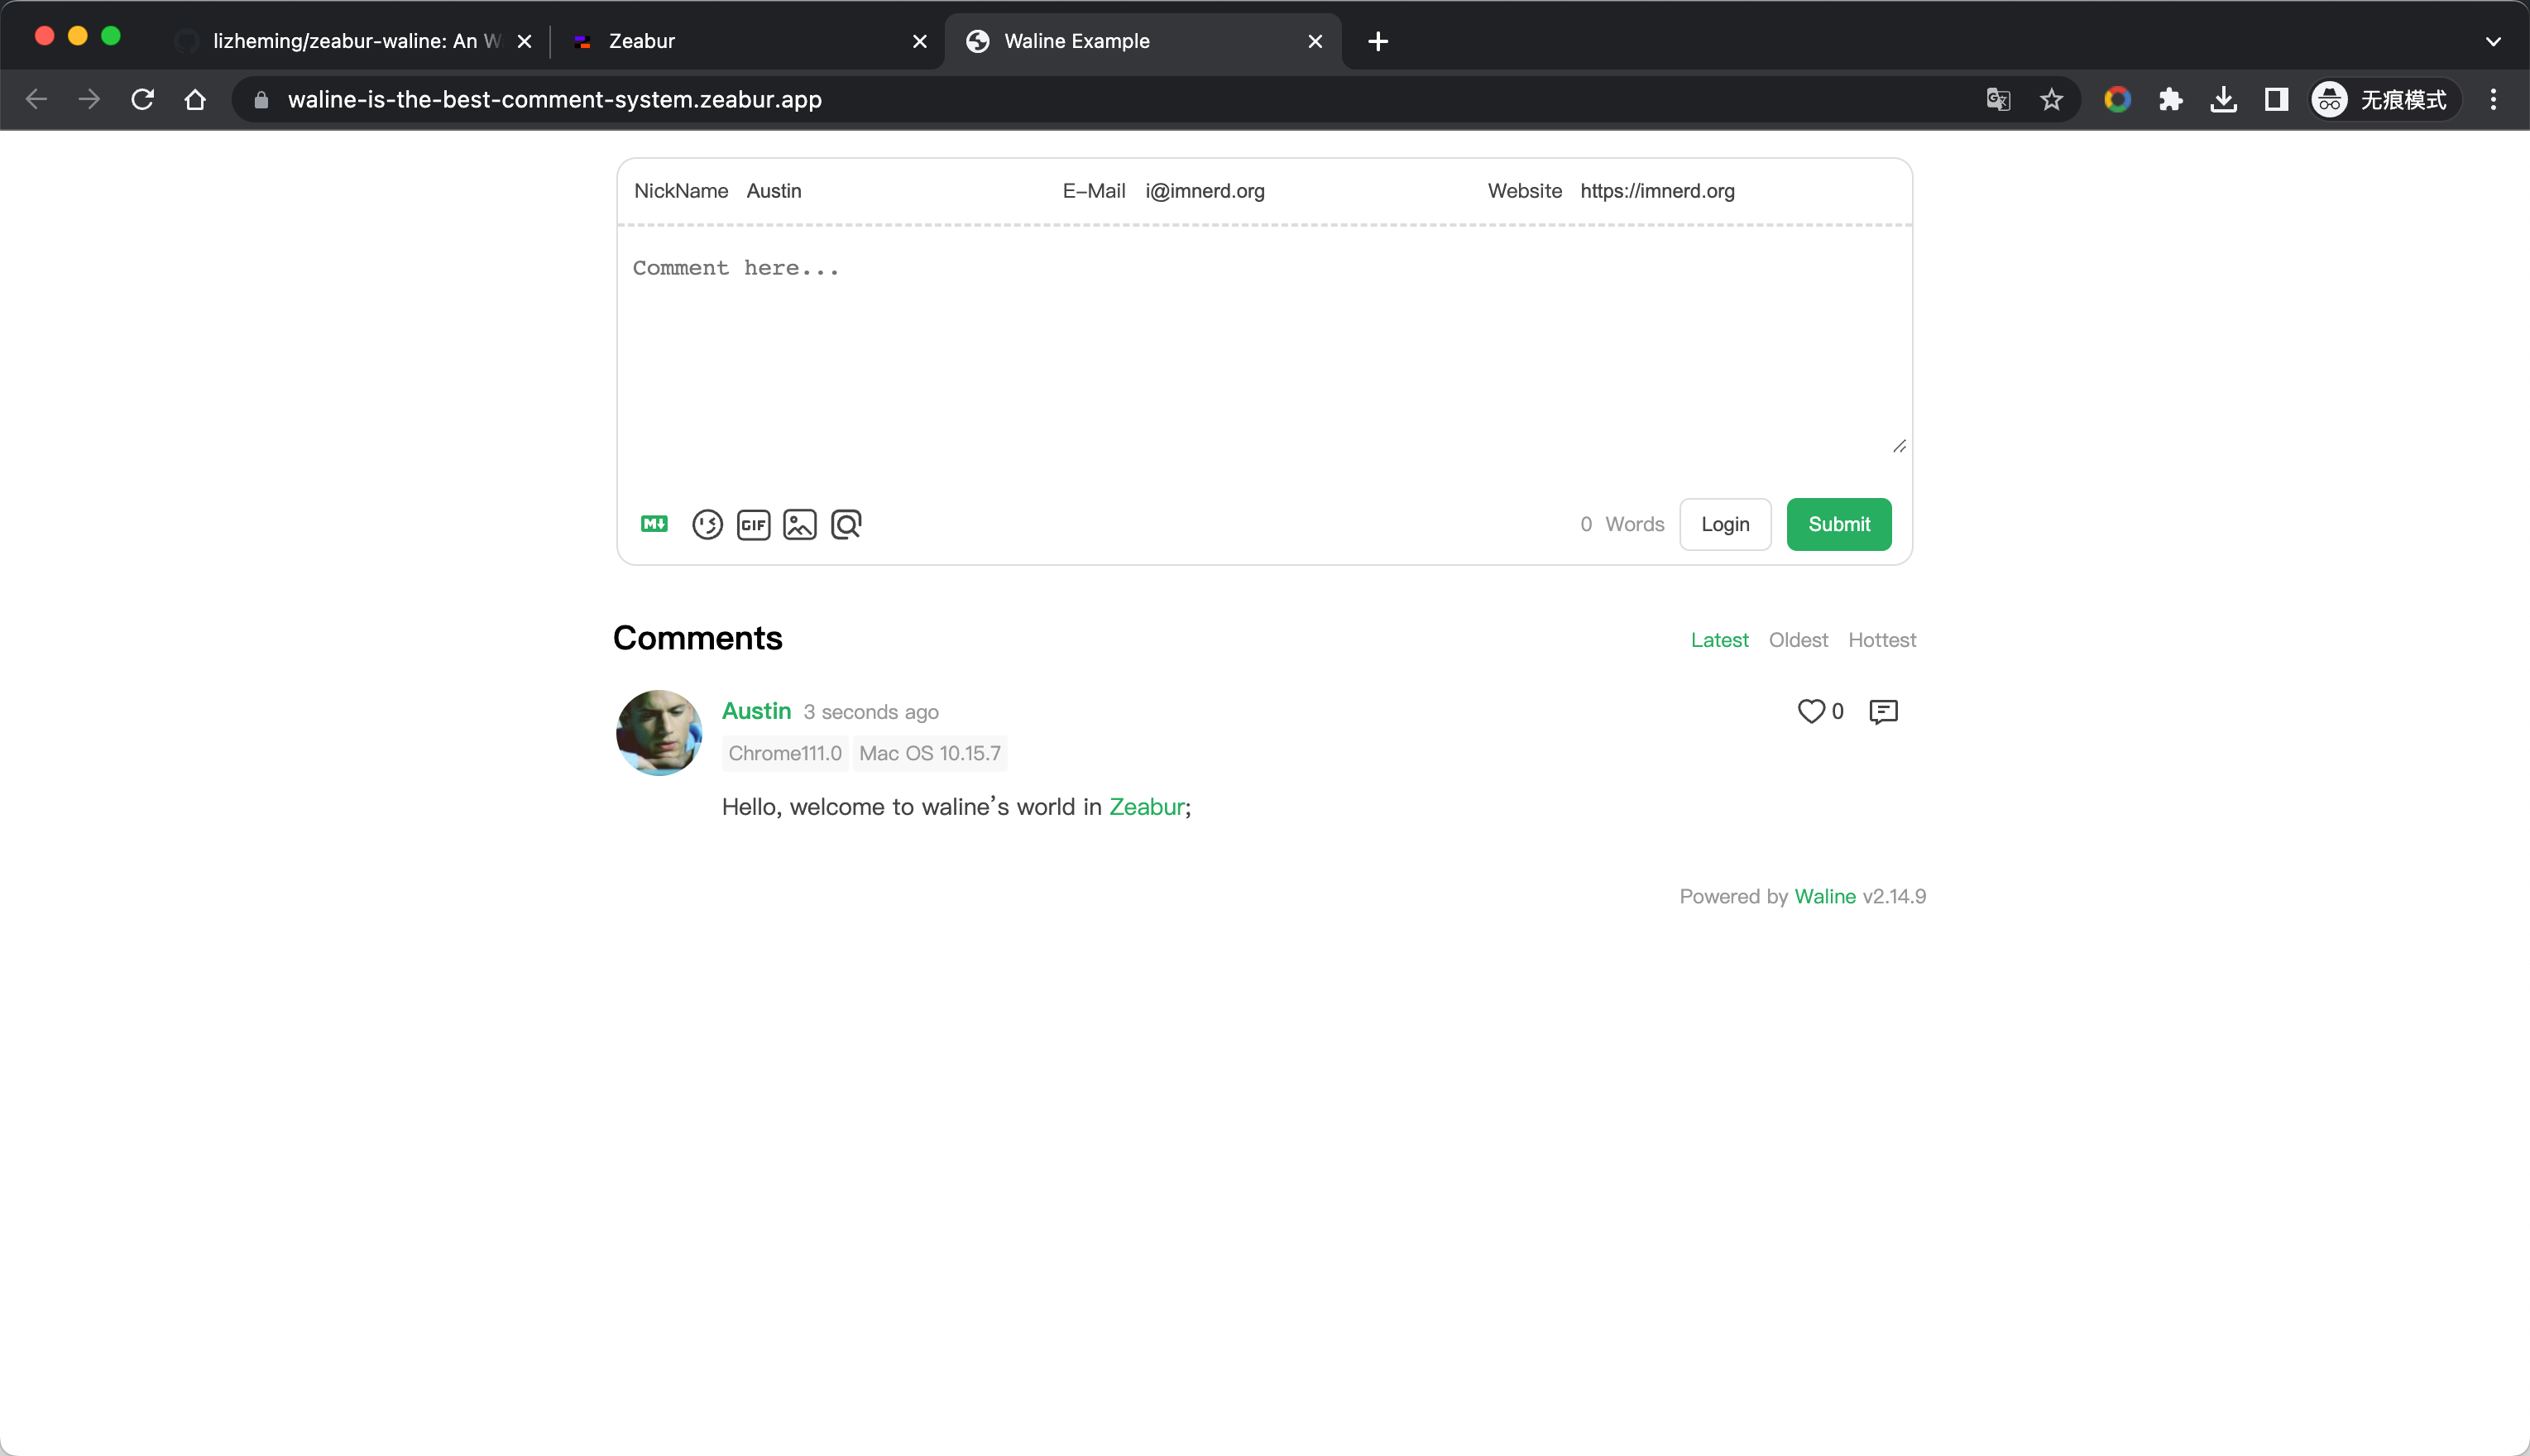Screen dimensions: 2530x1456
Task: Open the GIF search panel
Action: [753, 524]
